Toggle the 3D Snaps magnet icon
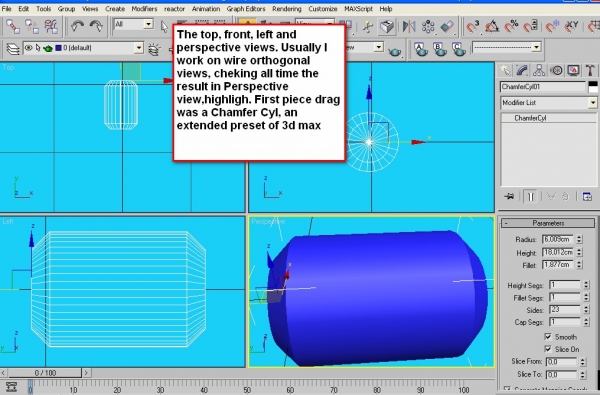The width and height of the screenshot is (600, 395). click(473, 27)
